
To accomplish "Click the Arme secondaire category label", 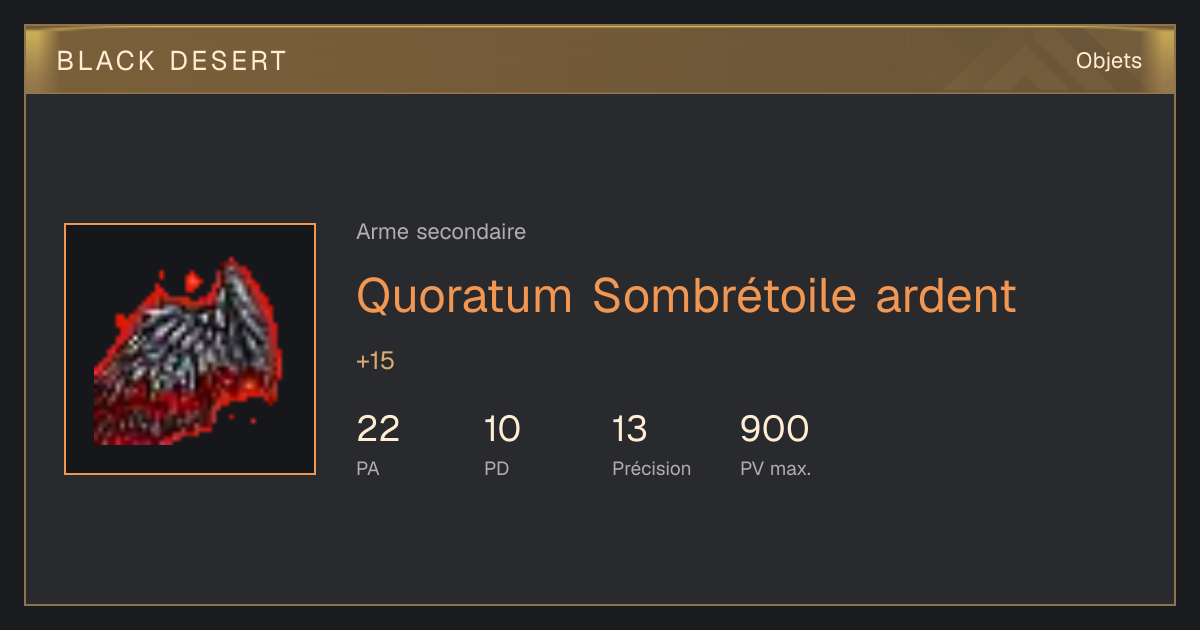I will point(441,232).
